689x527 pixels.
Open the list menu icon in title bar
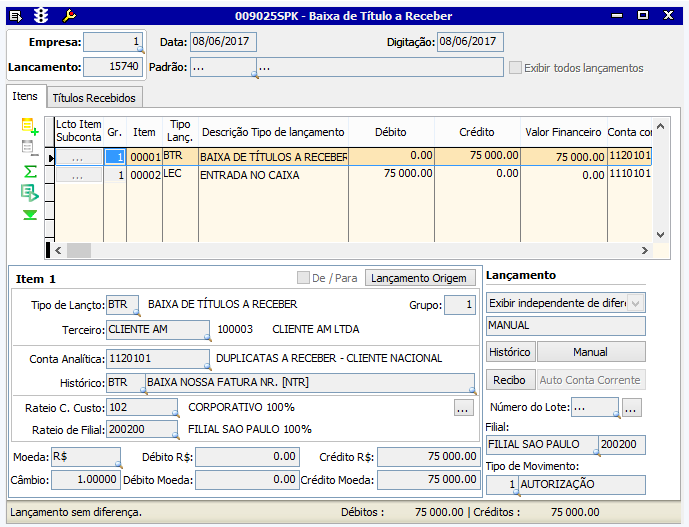point(15,16)
